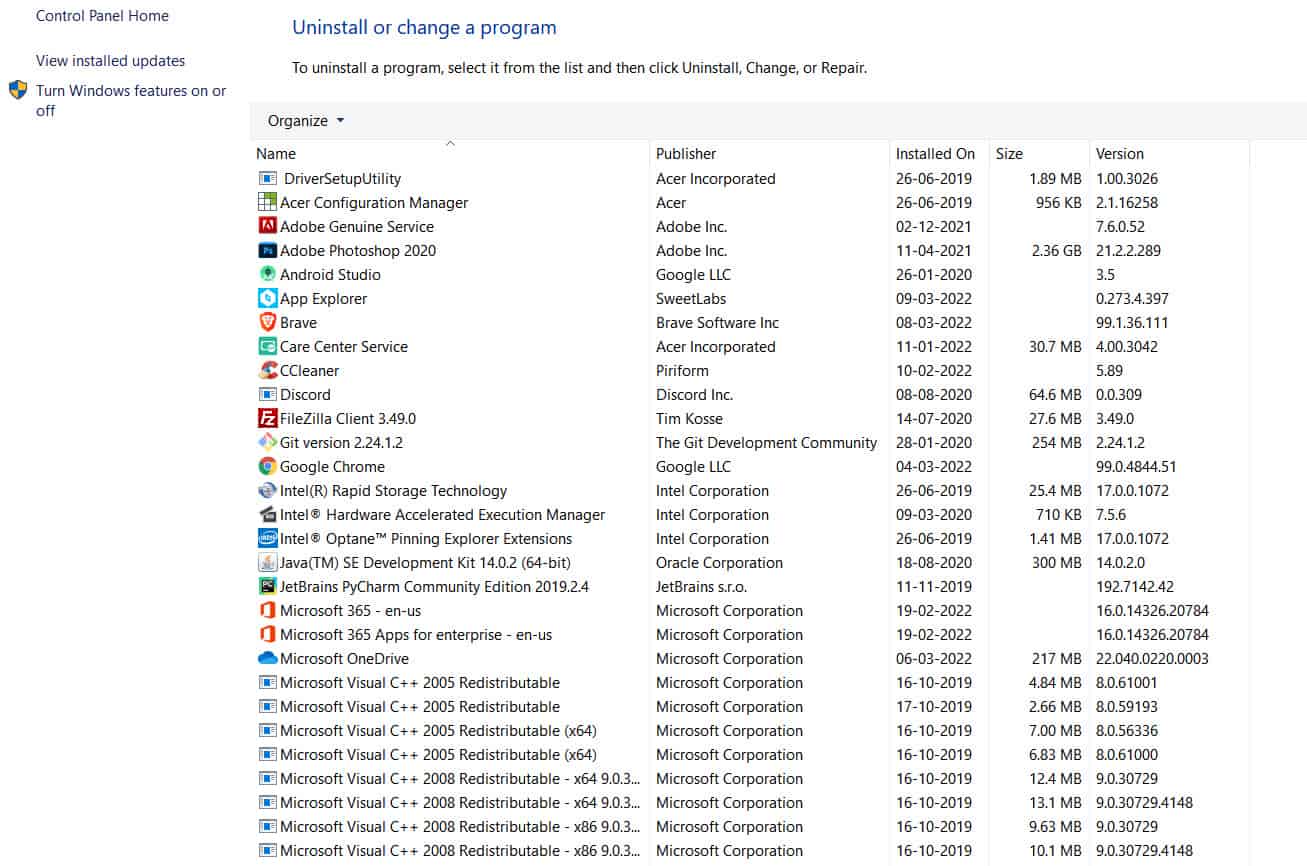Sort programs by Publisher column
Image resolution: width=1307 pixels, height=866 pixels.
(x=686, y=154)
